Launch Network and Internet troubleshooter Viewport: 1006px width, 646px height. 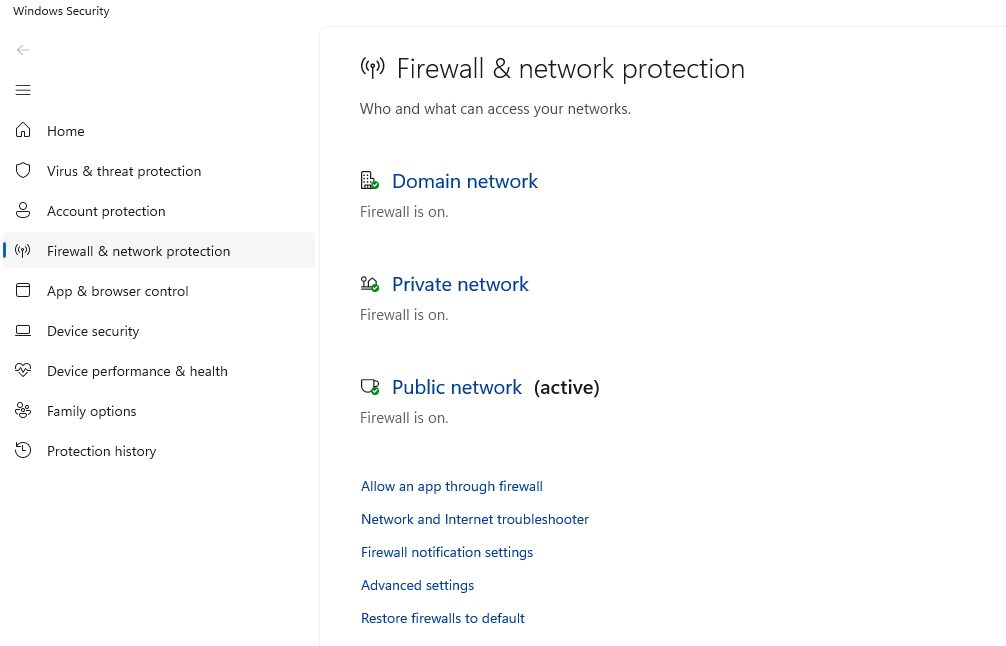pyautogui.click(x=474, y=519)
